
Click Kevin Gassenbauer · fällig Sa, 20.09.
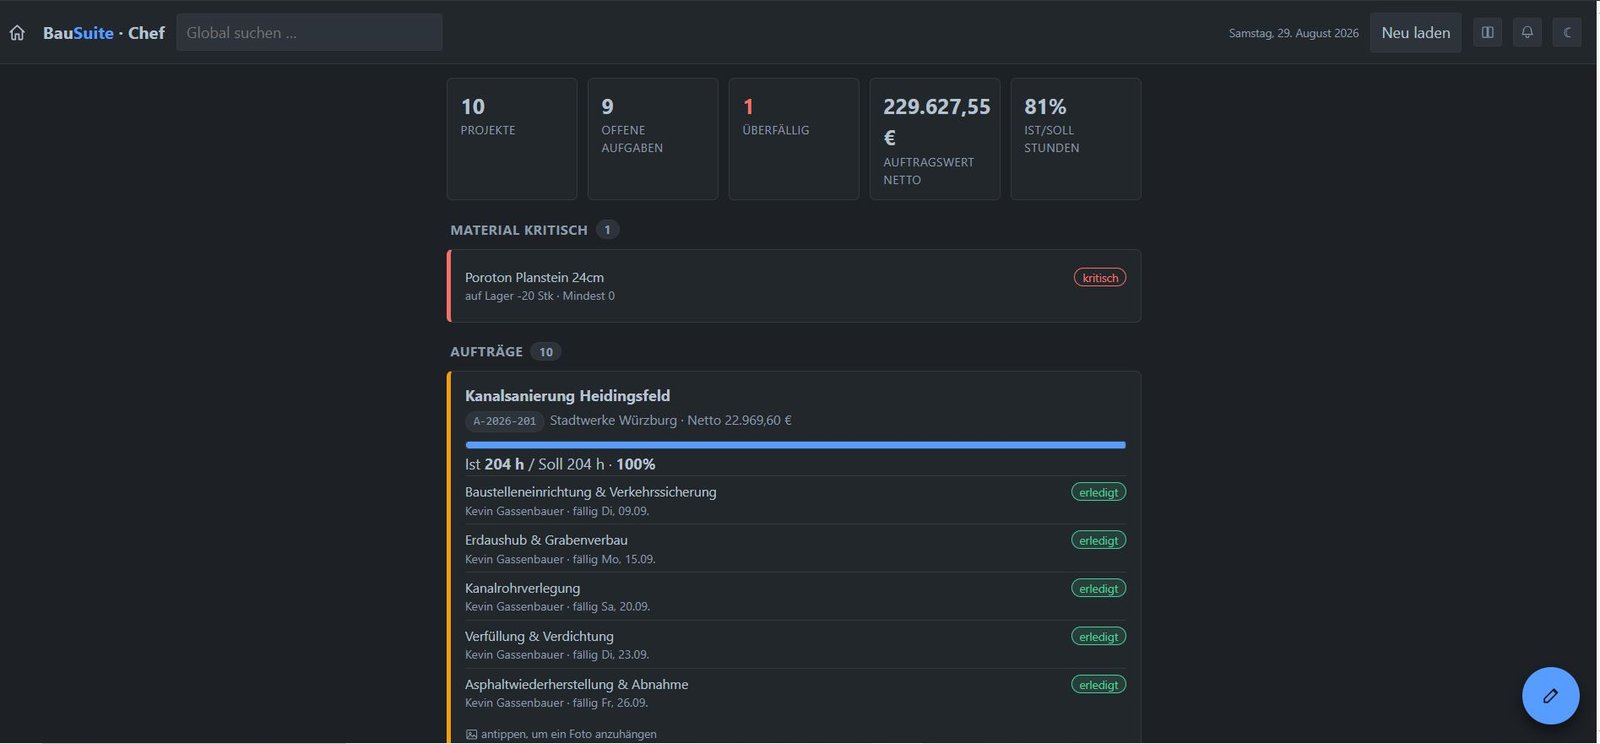tap(557, 607)
